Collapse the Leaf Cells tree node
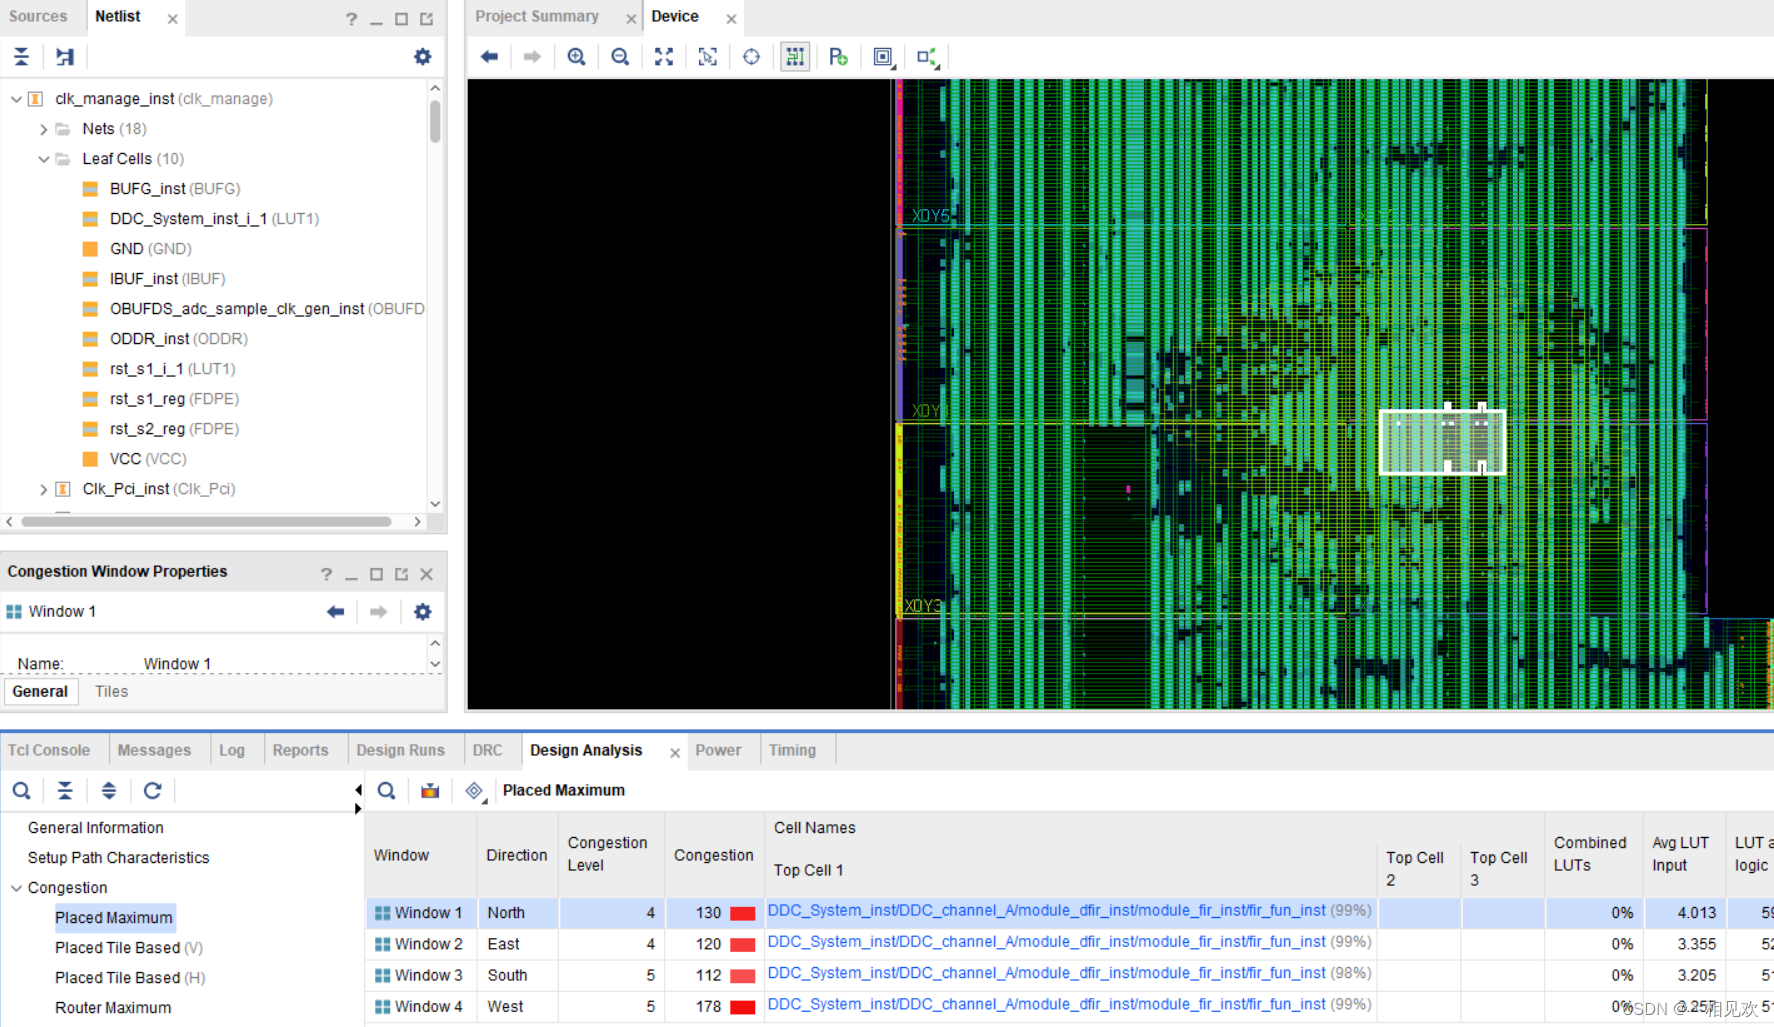This screenshot has height=1027, width=1774. pos(44,158)
